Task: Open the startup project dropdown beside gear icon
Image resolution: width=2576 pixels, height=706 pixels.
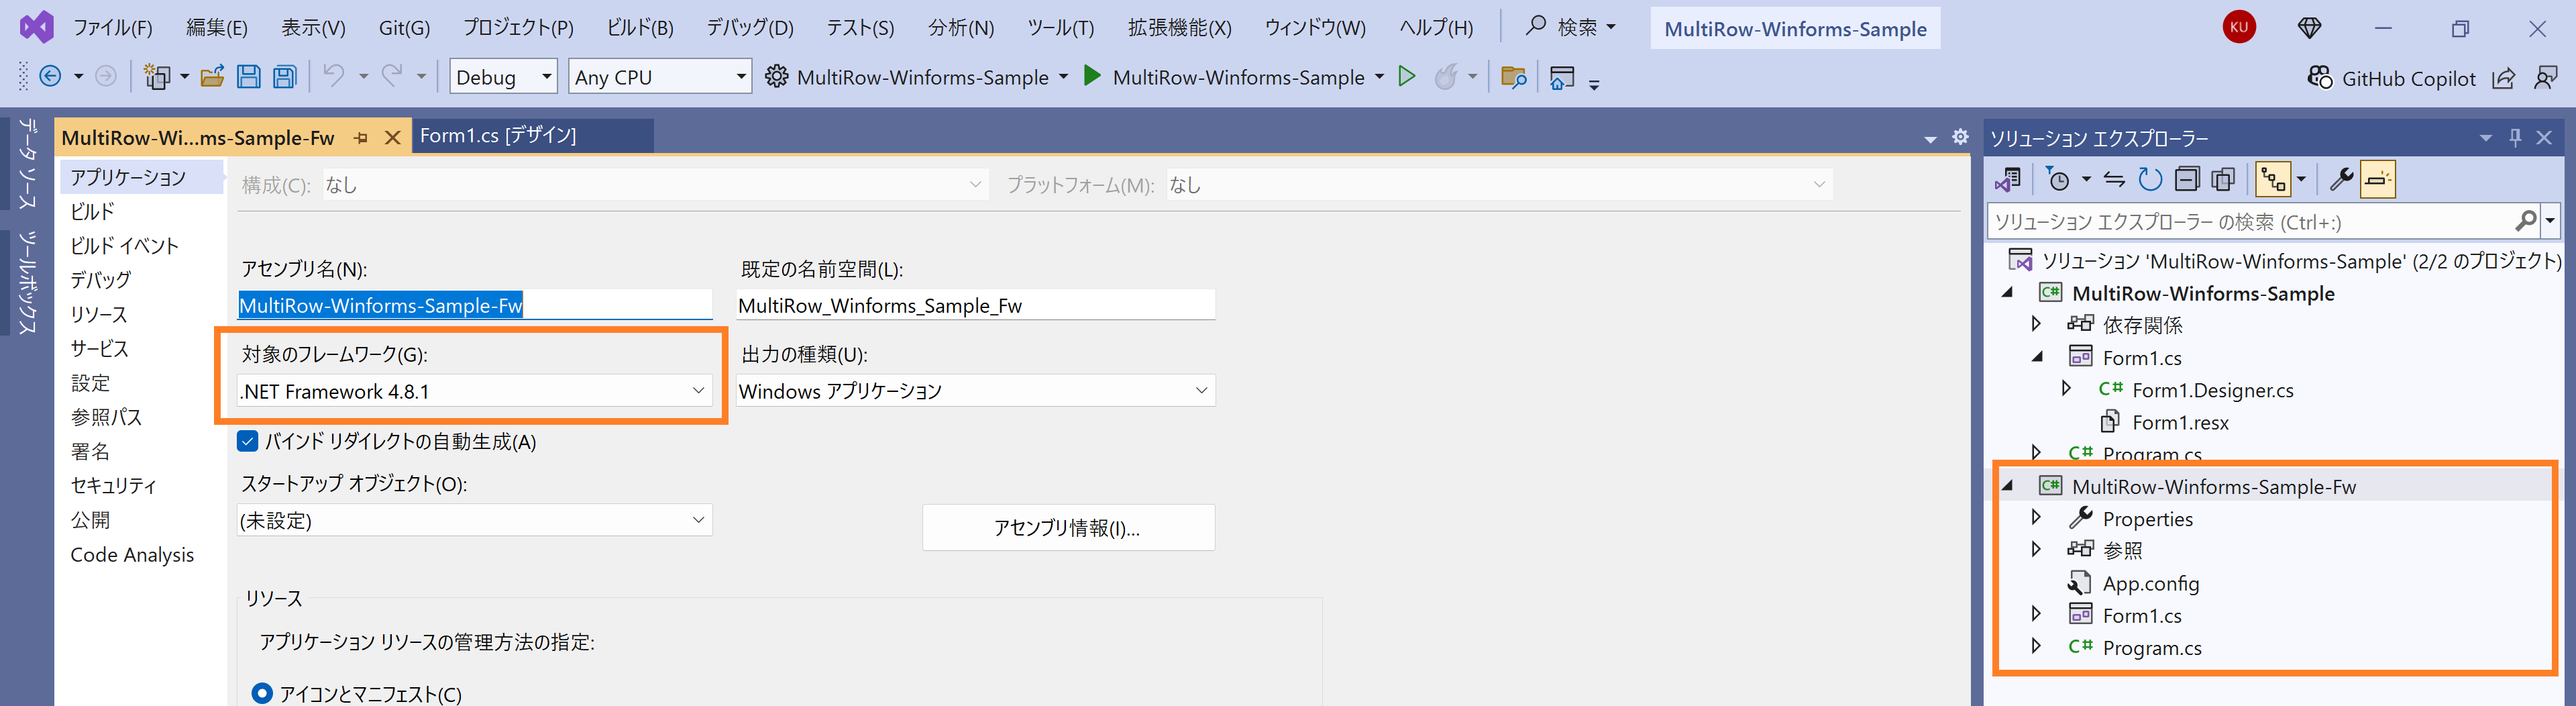Action: (1063, 77)
